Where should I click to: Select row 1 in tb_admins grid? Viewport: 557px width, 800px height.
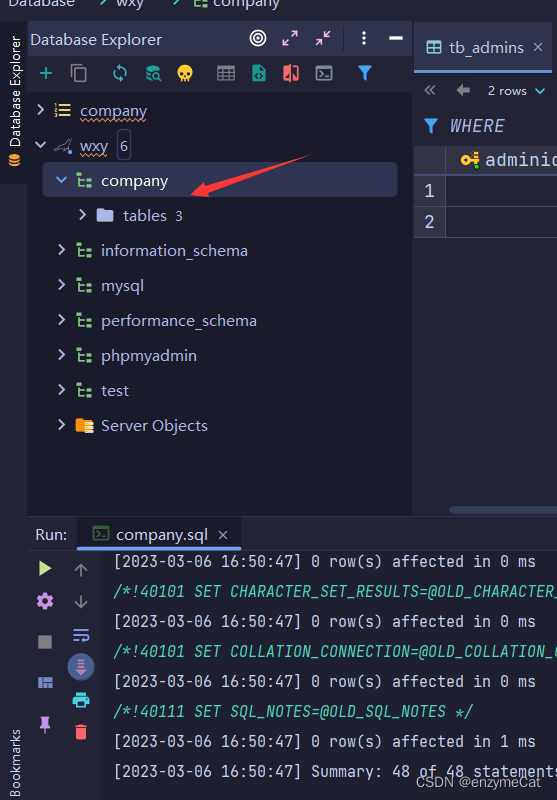coord(429,191)
